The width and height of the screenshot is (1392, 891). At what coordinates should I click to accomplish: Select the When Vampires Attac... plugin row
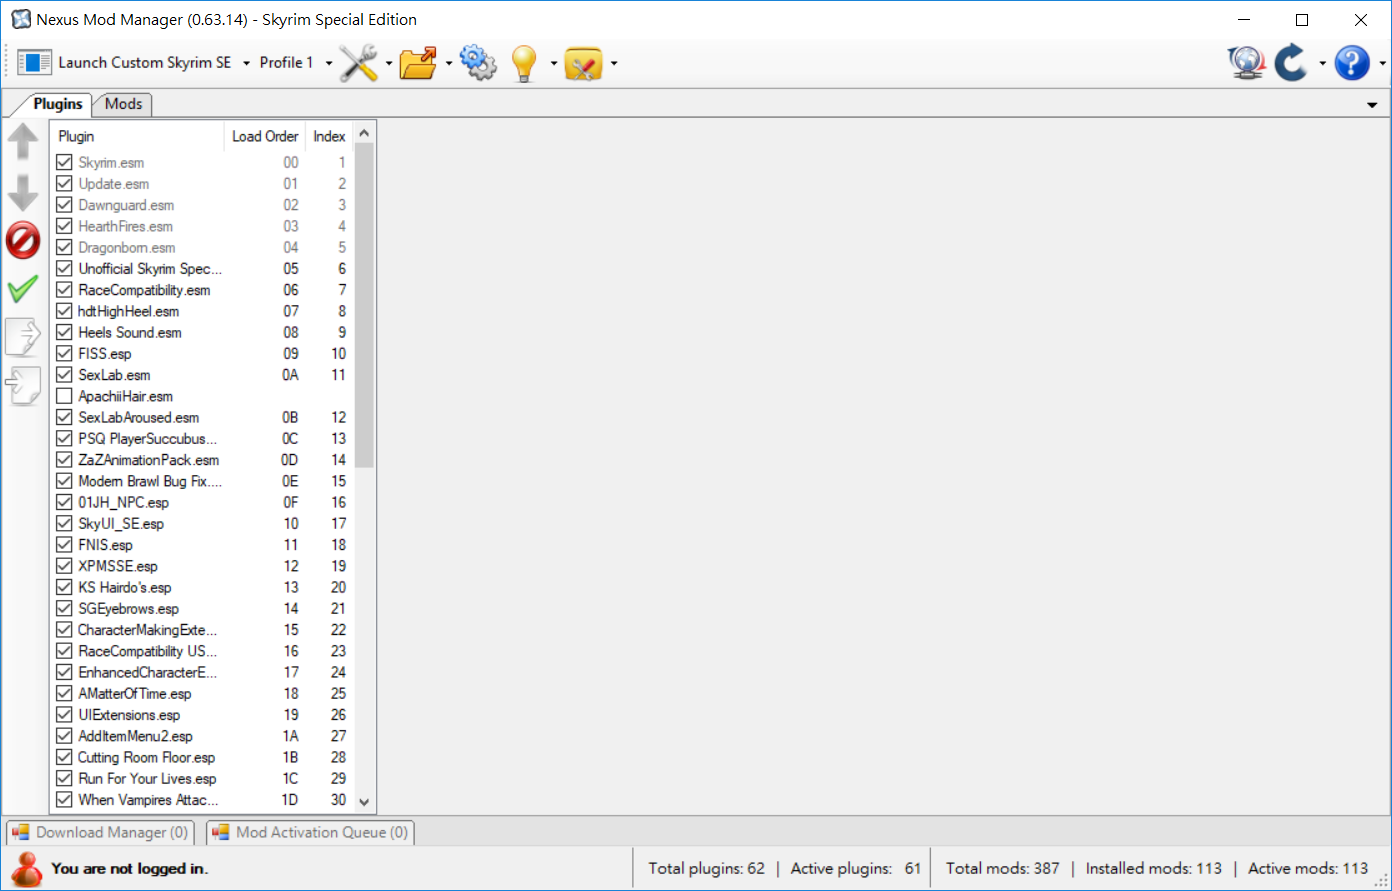pyautogui.click(x=202, y=799)
